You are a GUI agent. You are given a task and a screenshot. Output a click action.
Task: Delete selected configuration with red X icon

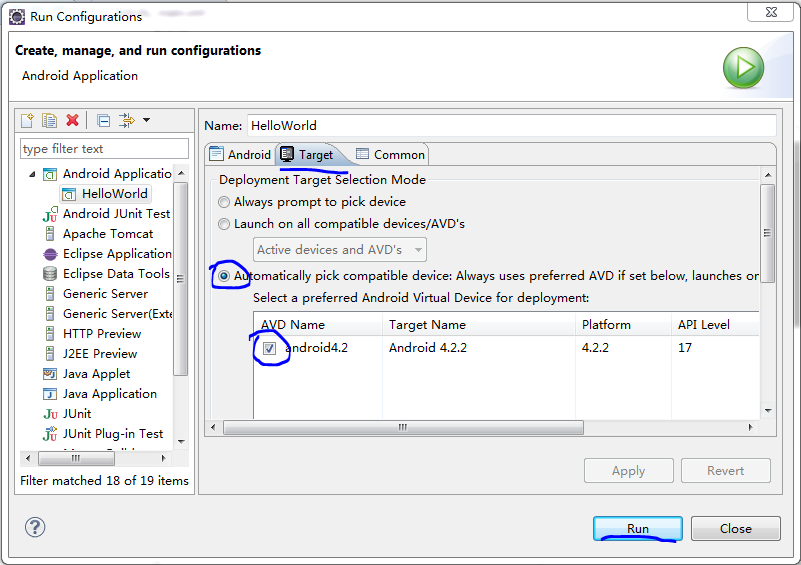(72, 121)
